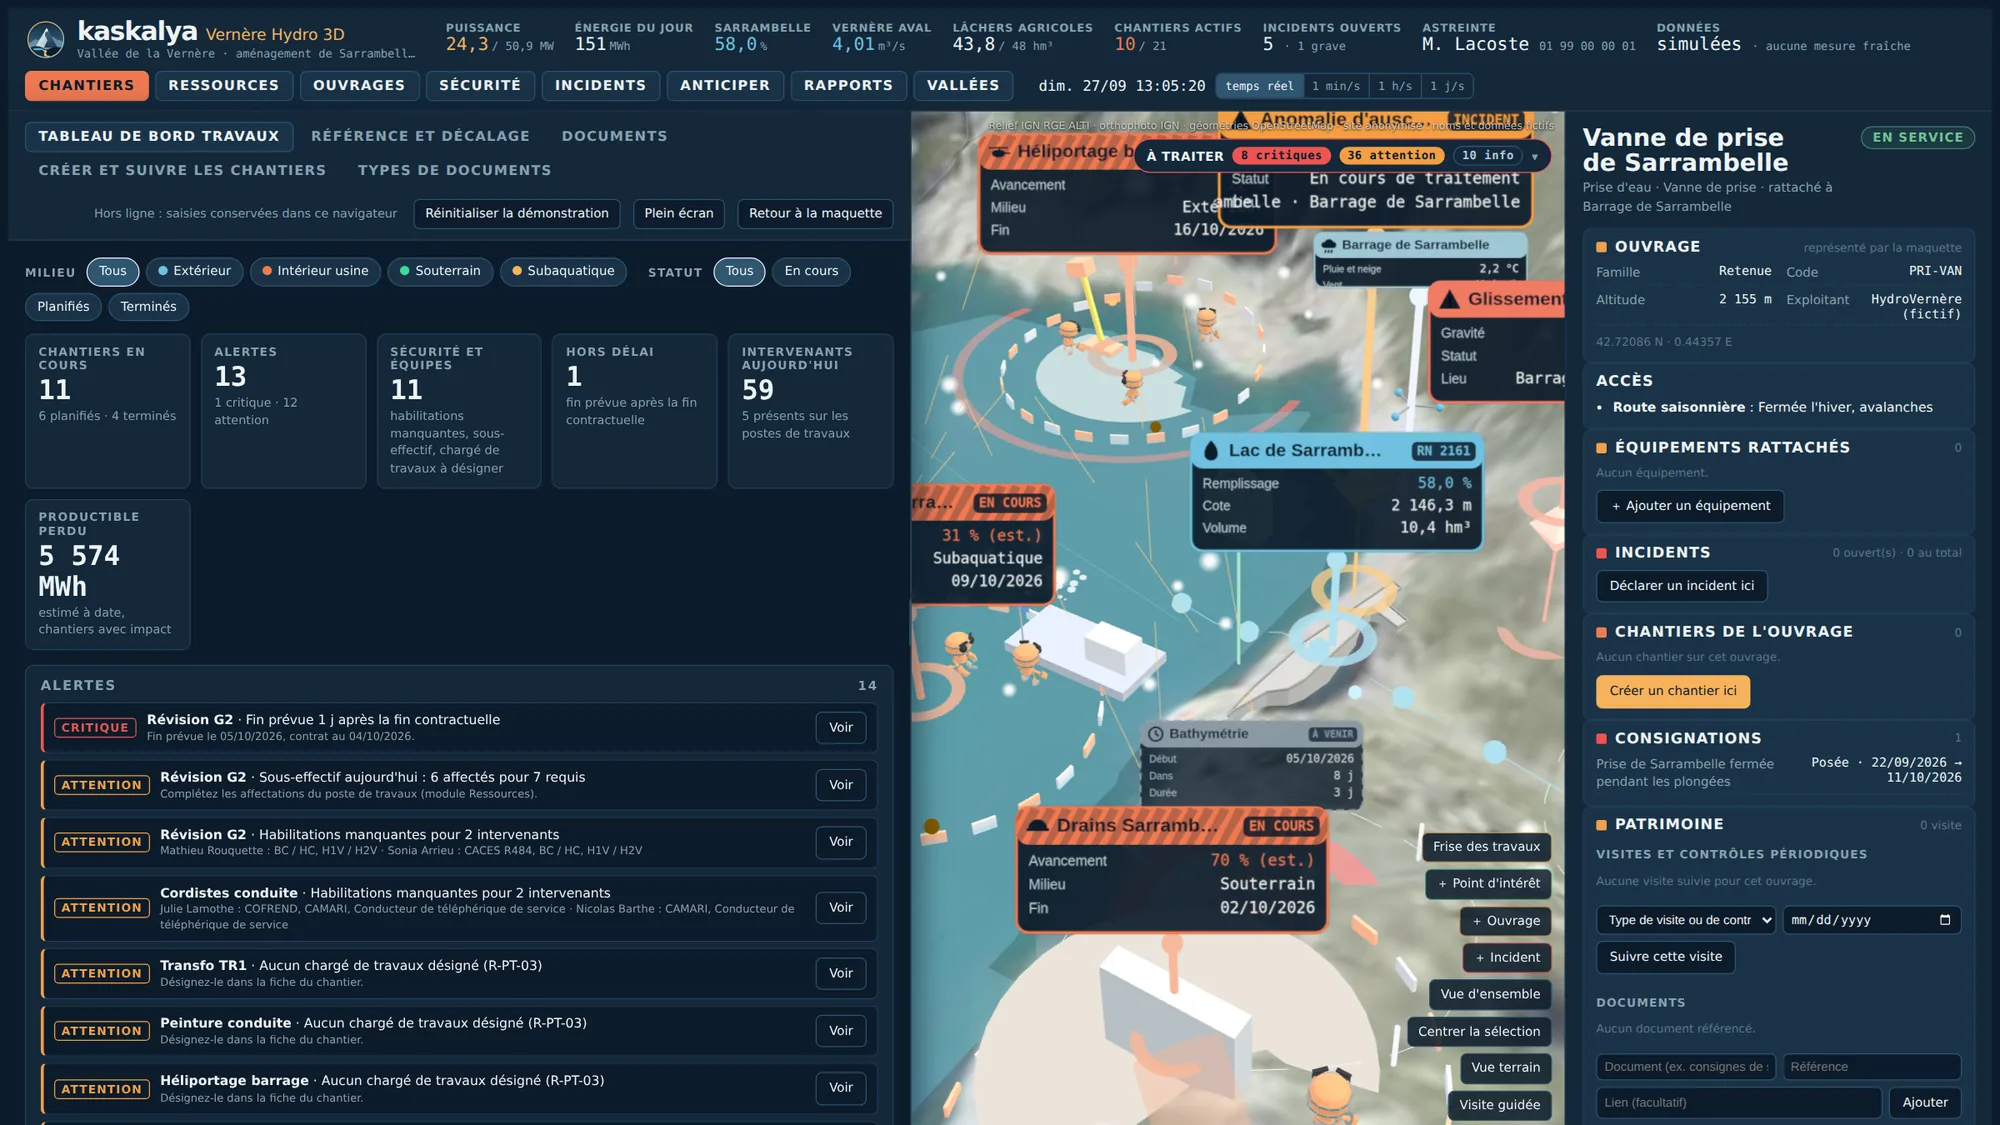Open the CHANTIERS main tab
Screen dimensions: 2000x1125
[87, 86]
